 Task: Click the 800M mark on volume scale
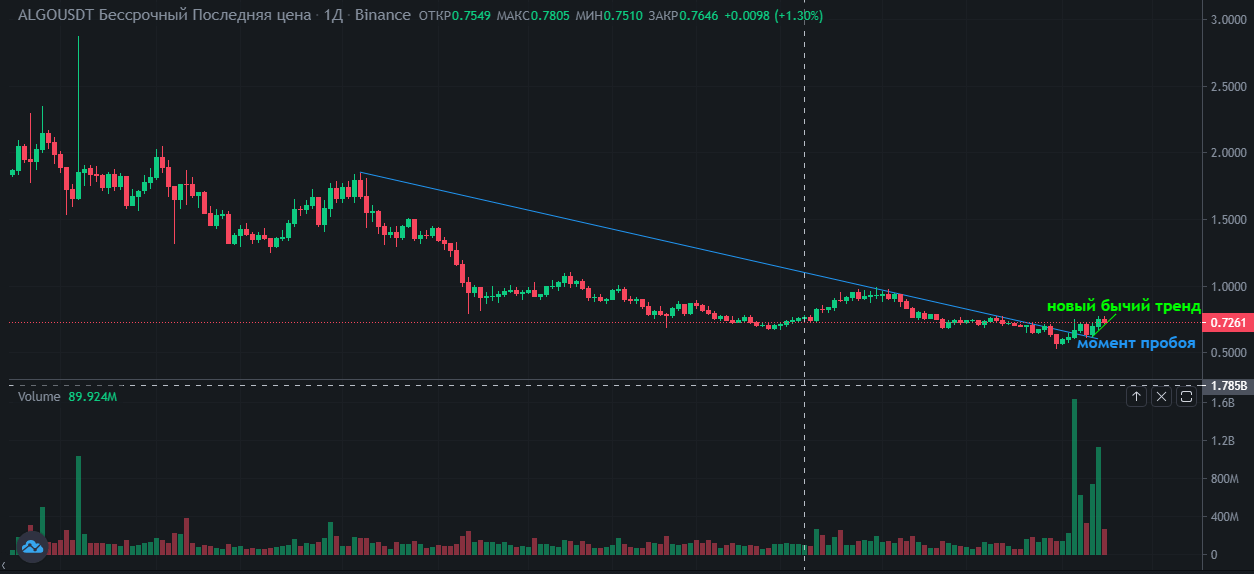pos(1226,479)
